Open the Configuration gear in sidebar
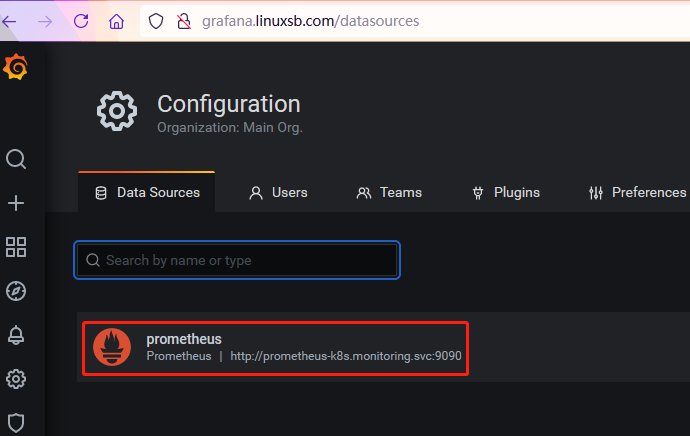The width and height of the screenshot is (690, 436). pyautogui.click(x=16, y=379)
